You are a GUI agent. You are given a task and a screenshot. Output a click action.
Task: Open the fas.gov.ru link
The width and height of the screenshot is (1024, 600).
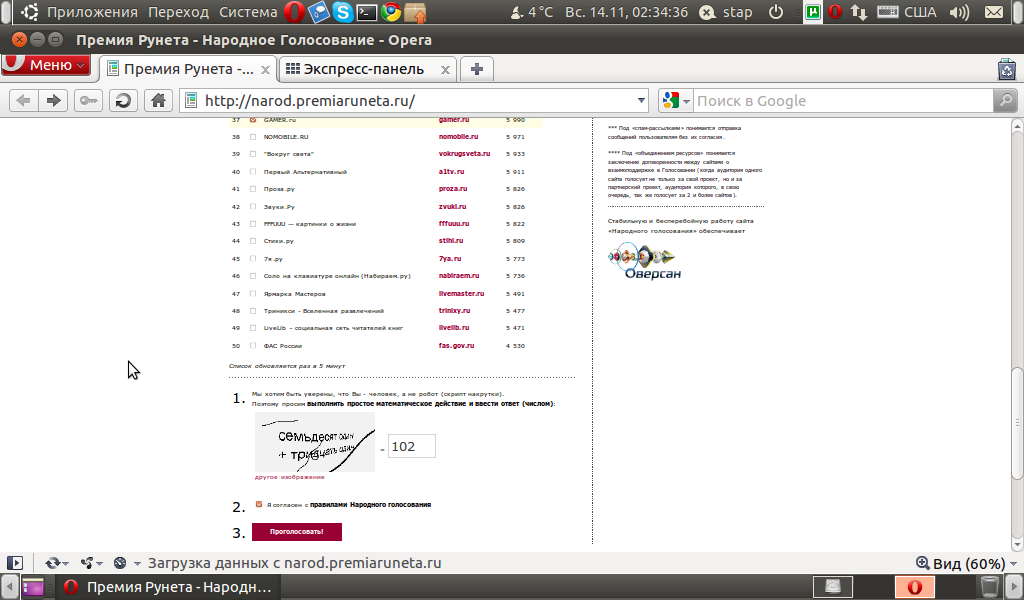(x=456, y=345)
